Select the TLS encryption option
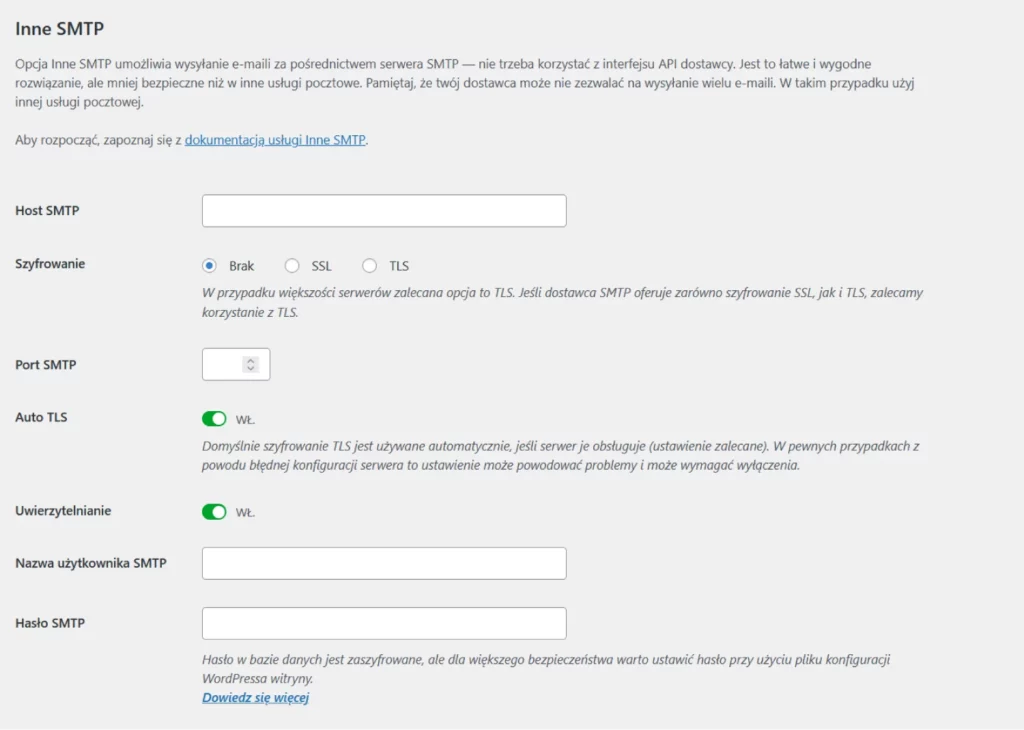The image size is (1024, 730). pos(369,265)
